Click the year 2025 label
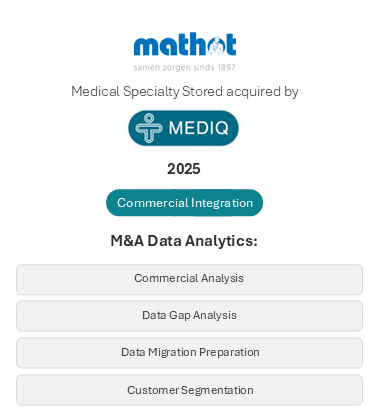This screenshot has height=416, width=378. coord(184,169)
